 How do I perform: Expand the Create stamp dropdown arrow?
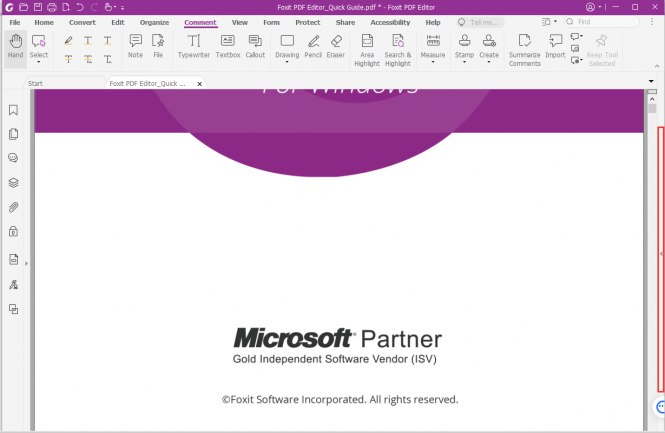coord(489,62)
